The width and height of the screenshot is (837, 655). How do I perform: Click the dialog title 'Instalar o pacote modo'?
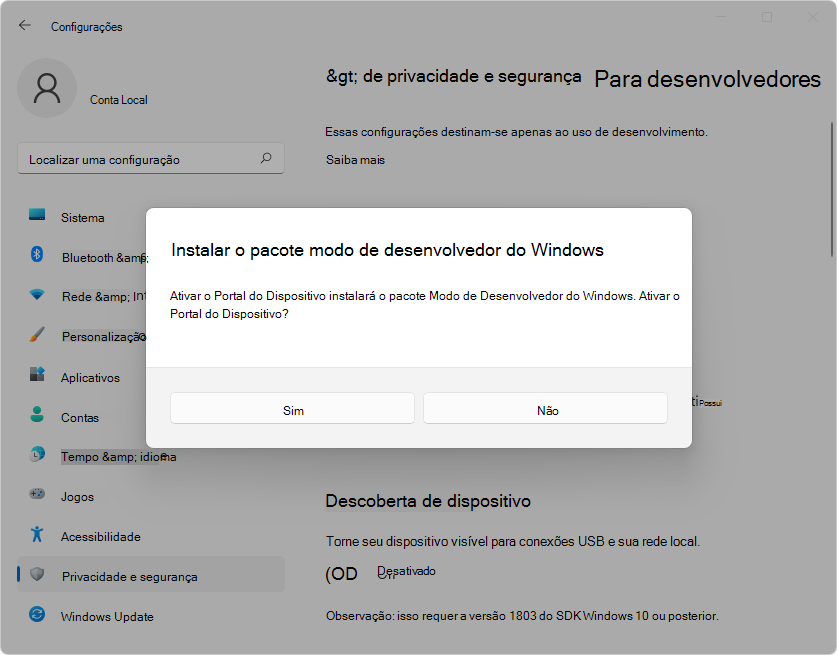[387, 250]
